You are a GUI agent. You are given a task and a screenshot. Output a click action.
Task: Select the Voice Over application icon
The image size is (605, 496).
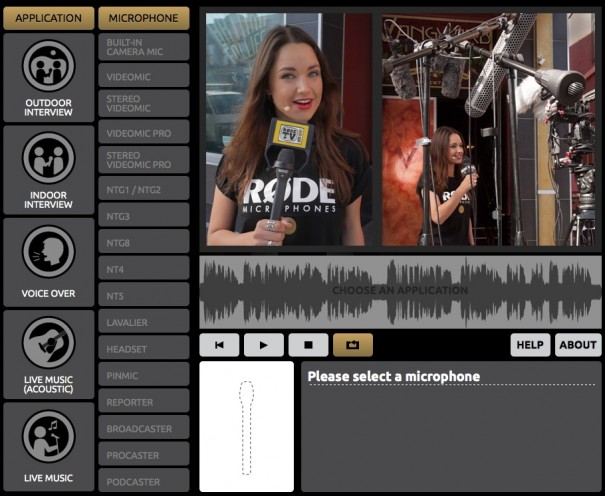[x=49, y=262]
